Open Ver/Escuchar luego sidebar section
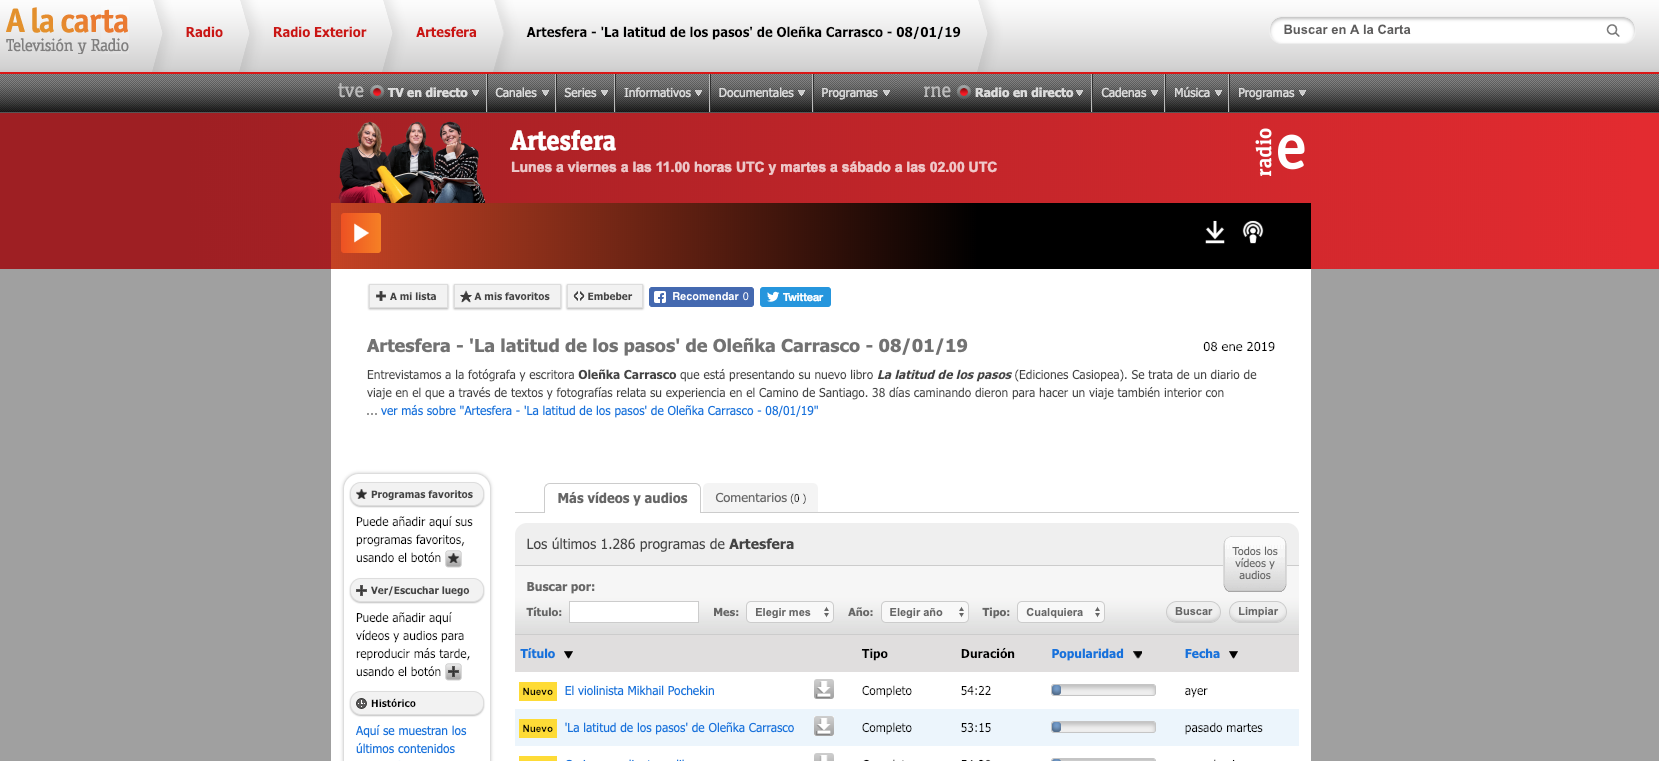Image resolution: width=1659 pixels, height=761 pixels. click(x=416, y=590)
